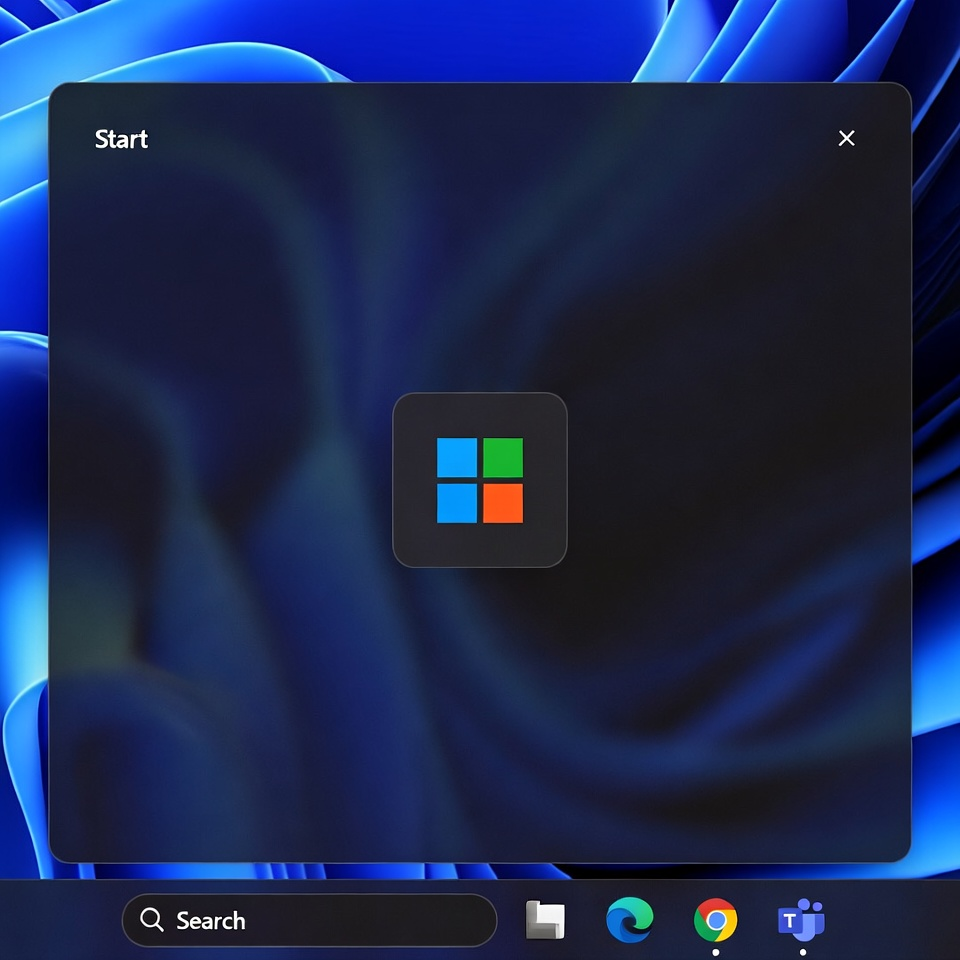This screenshot has height=960, width=960.
Task: Click the green square of the Windows logo
Action: point(503,458)
